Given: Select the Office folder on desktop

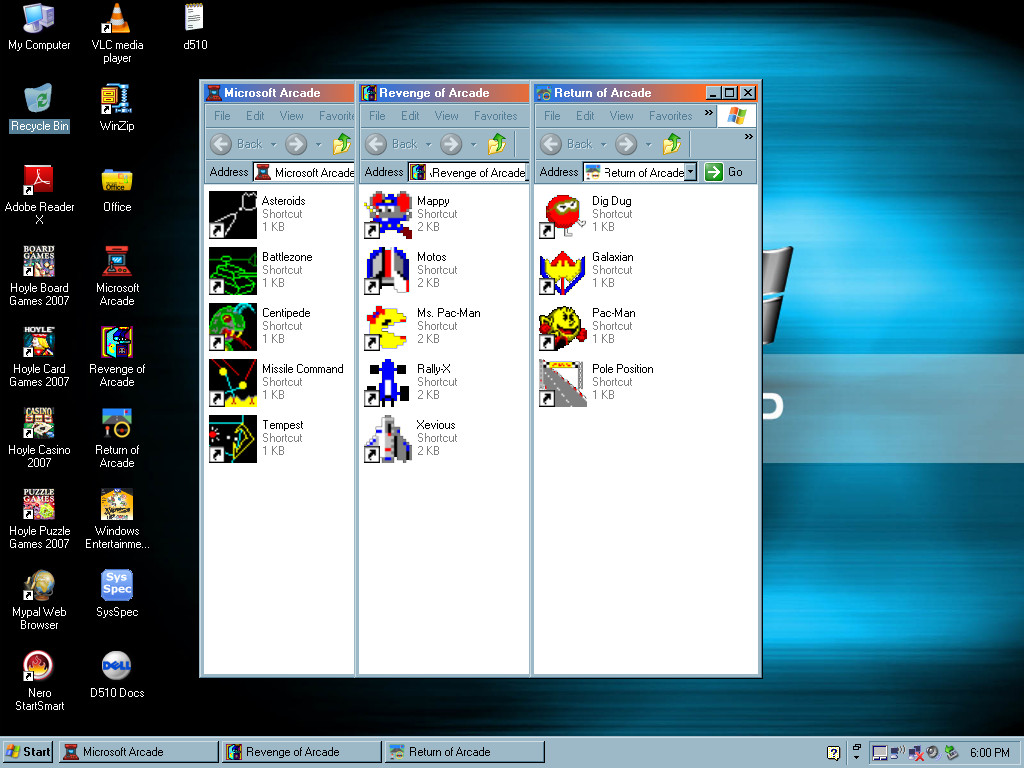Looking at the screenshot, I should click(x=117, y=189).
